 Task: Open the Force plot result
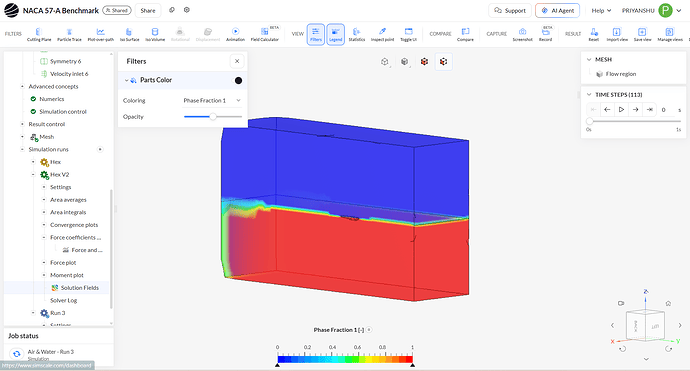(63, 263)
